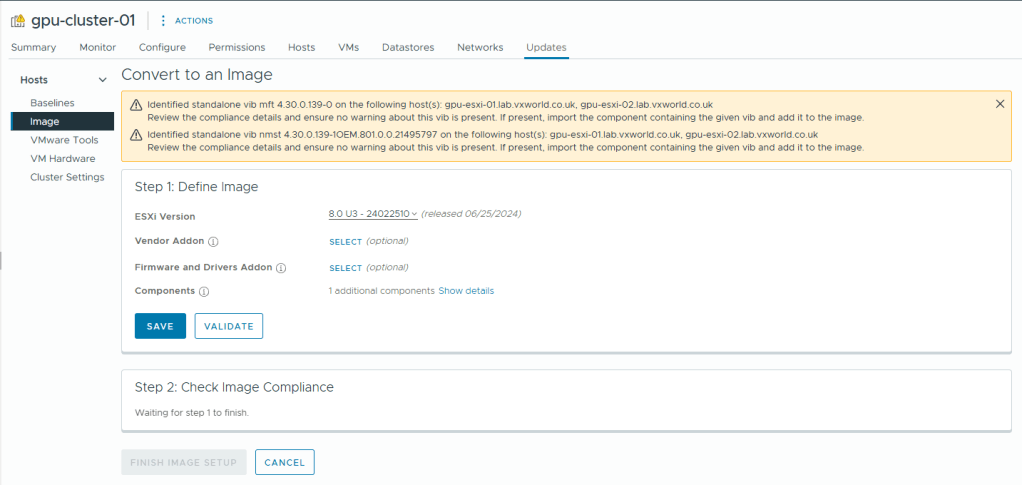Click the mft vib warning triangle icon
This screenshot has width=1022, height=485.
click(136, 105)
